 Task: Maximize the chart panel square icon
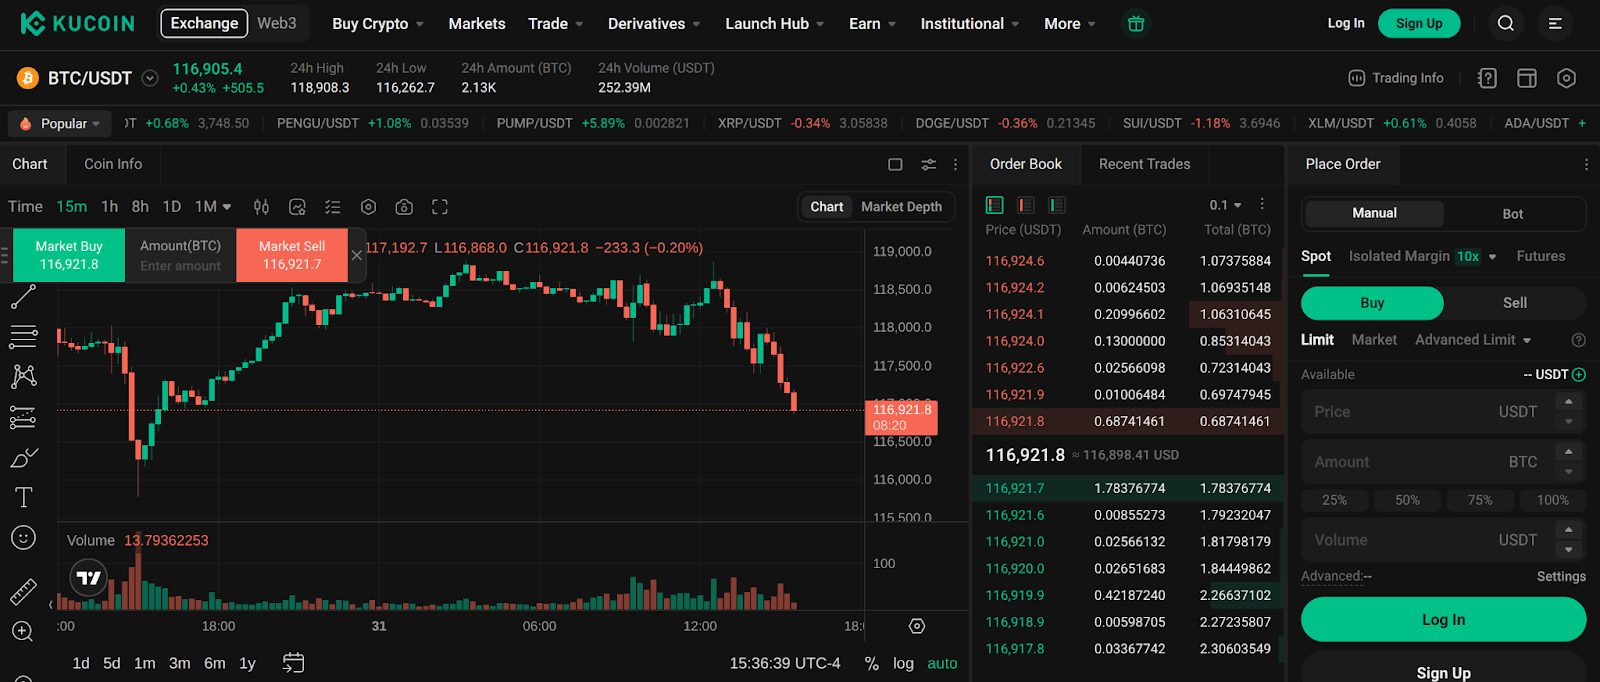(895, 164)
